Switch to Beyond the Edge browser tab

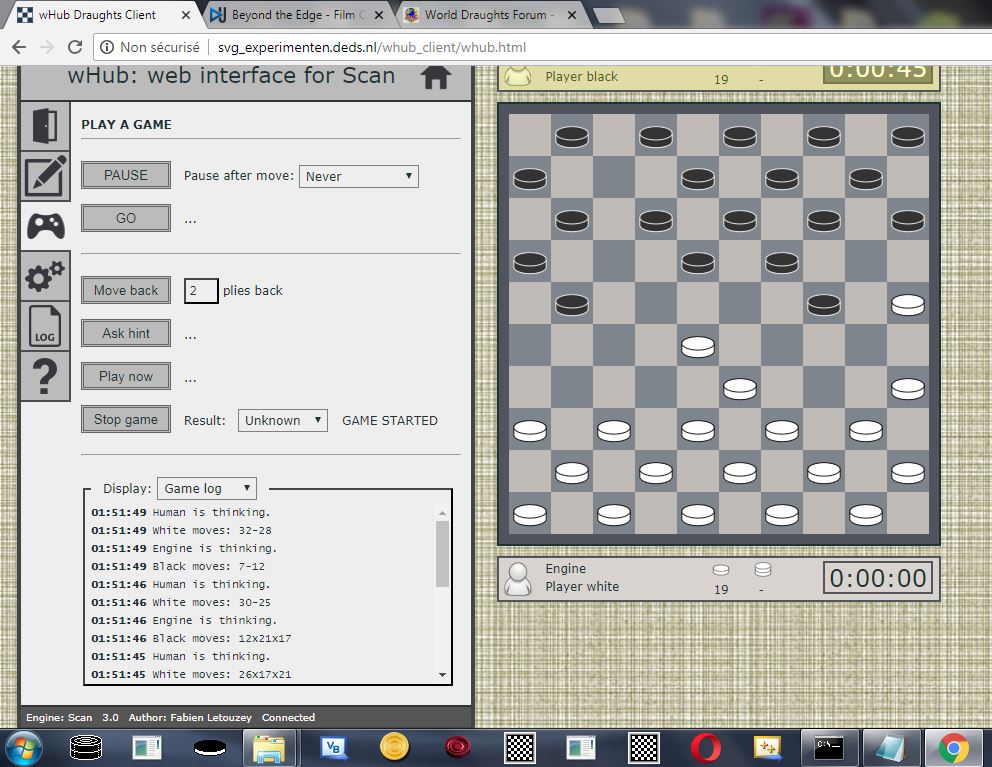coord(297,15)
